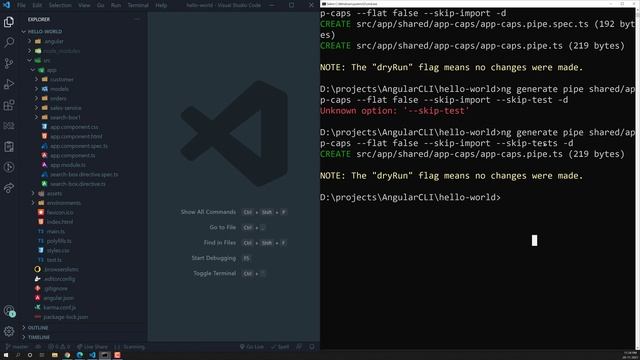Open the View menu
The width and height of the screenshot is (640, 360).
84,5
